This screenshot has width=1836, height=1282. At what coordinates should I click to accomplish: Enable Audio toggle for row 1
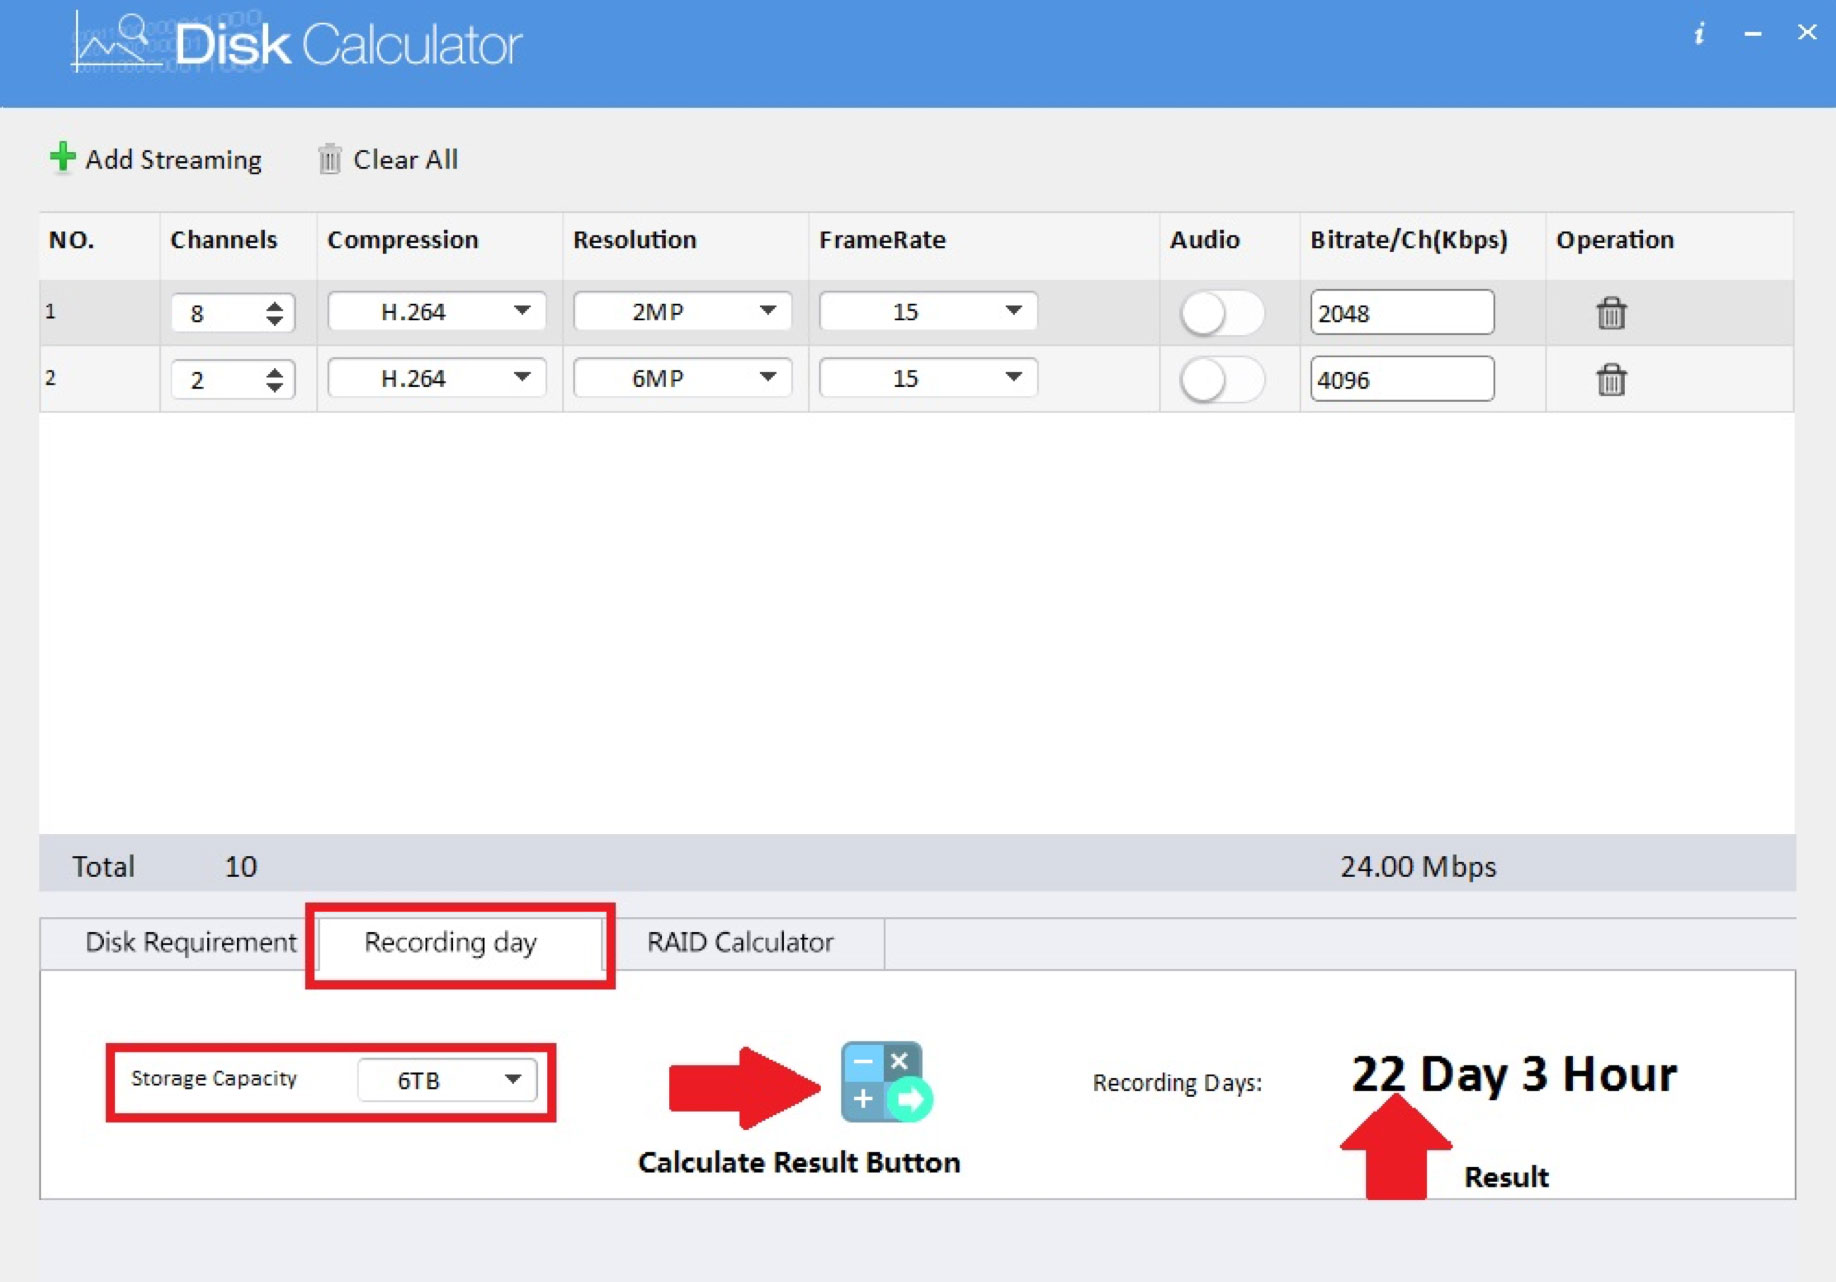pos(1221,313)
